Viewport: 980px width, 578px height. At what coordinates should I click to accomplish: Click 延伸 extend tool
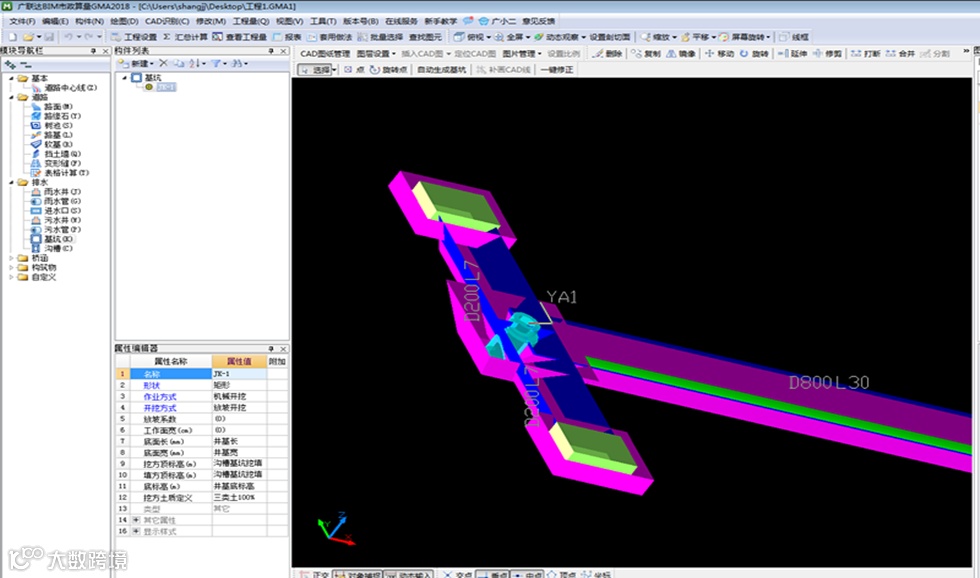[792, 54]
